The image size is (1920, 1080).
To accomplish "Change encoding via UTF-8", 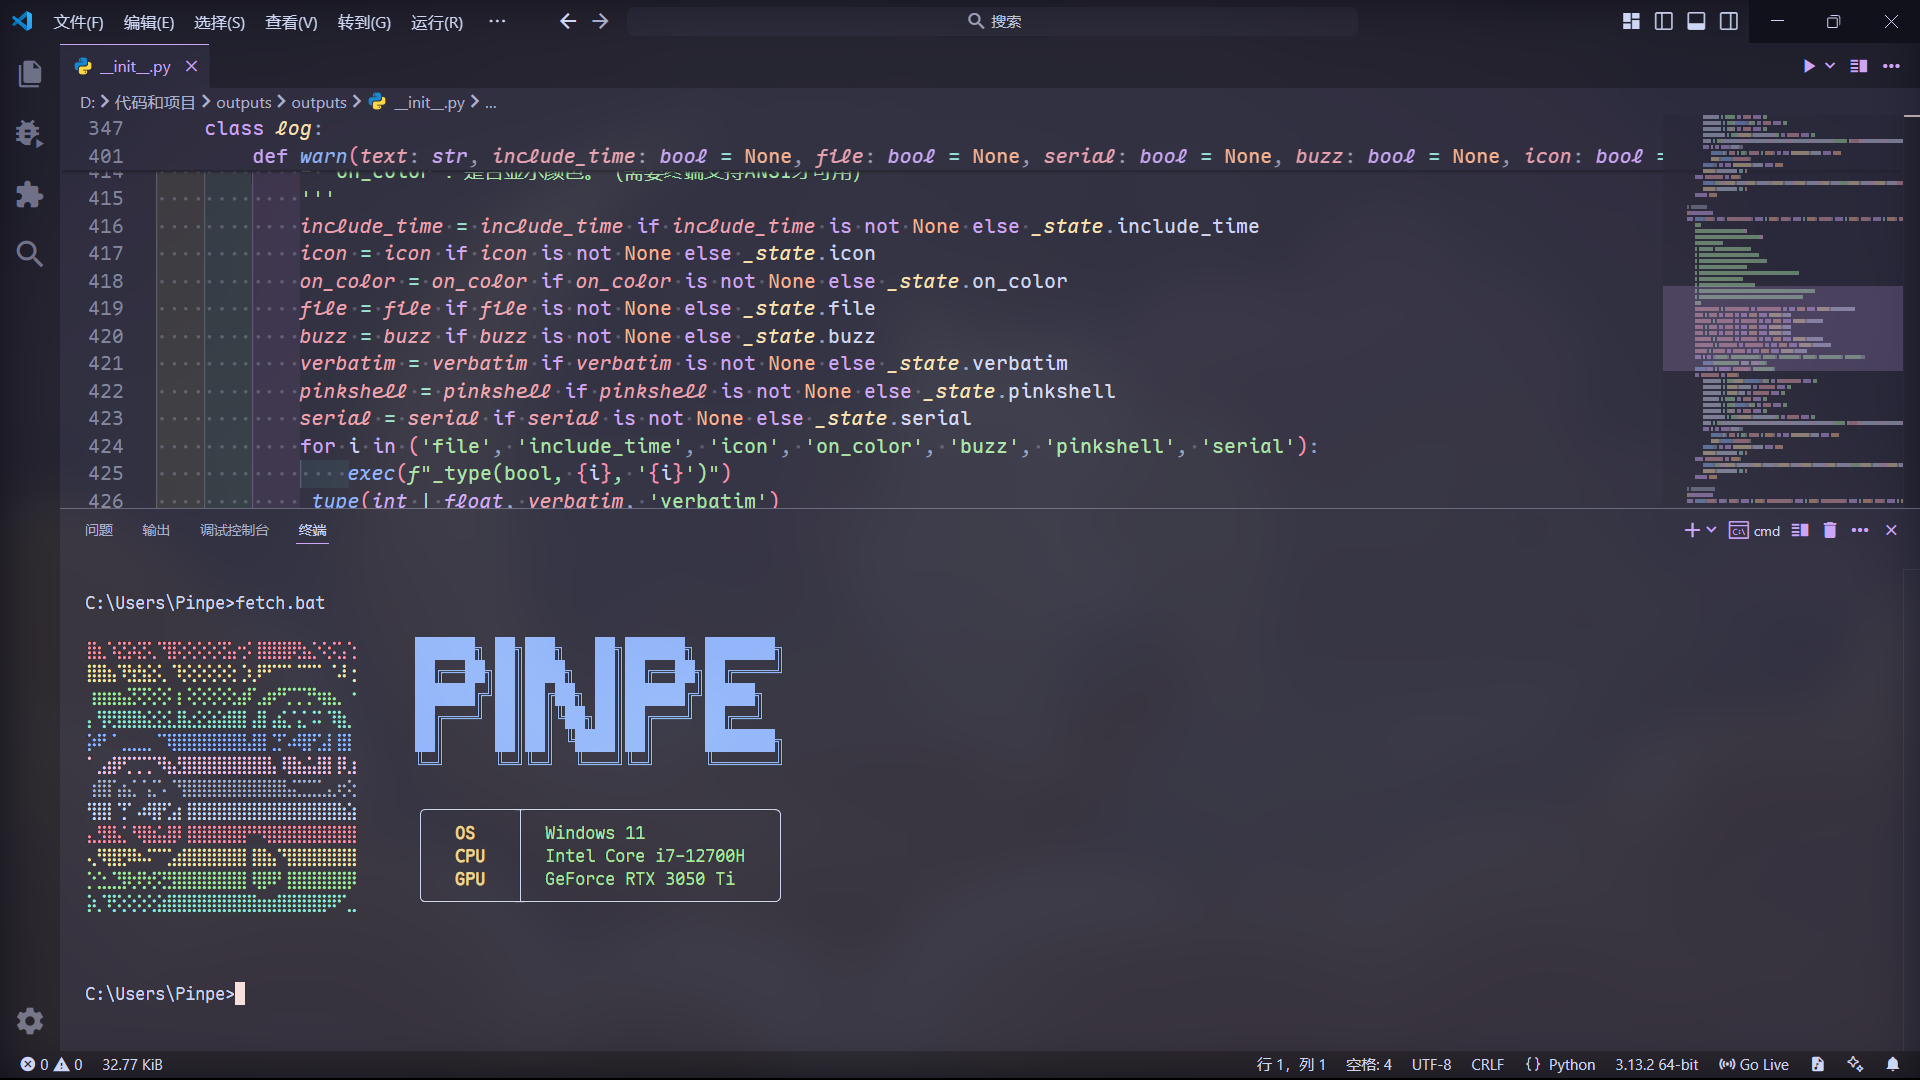I will pos(1431,1064).
